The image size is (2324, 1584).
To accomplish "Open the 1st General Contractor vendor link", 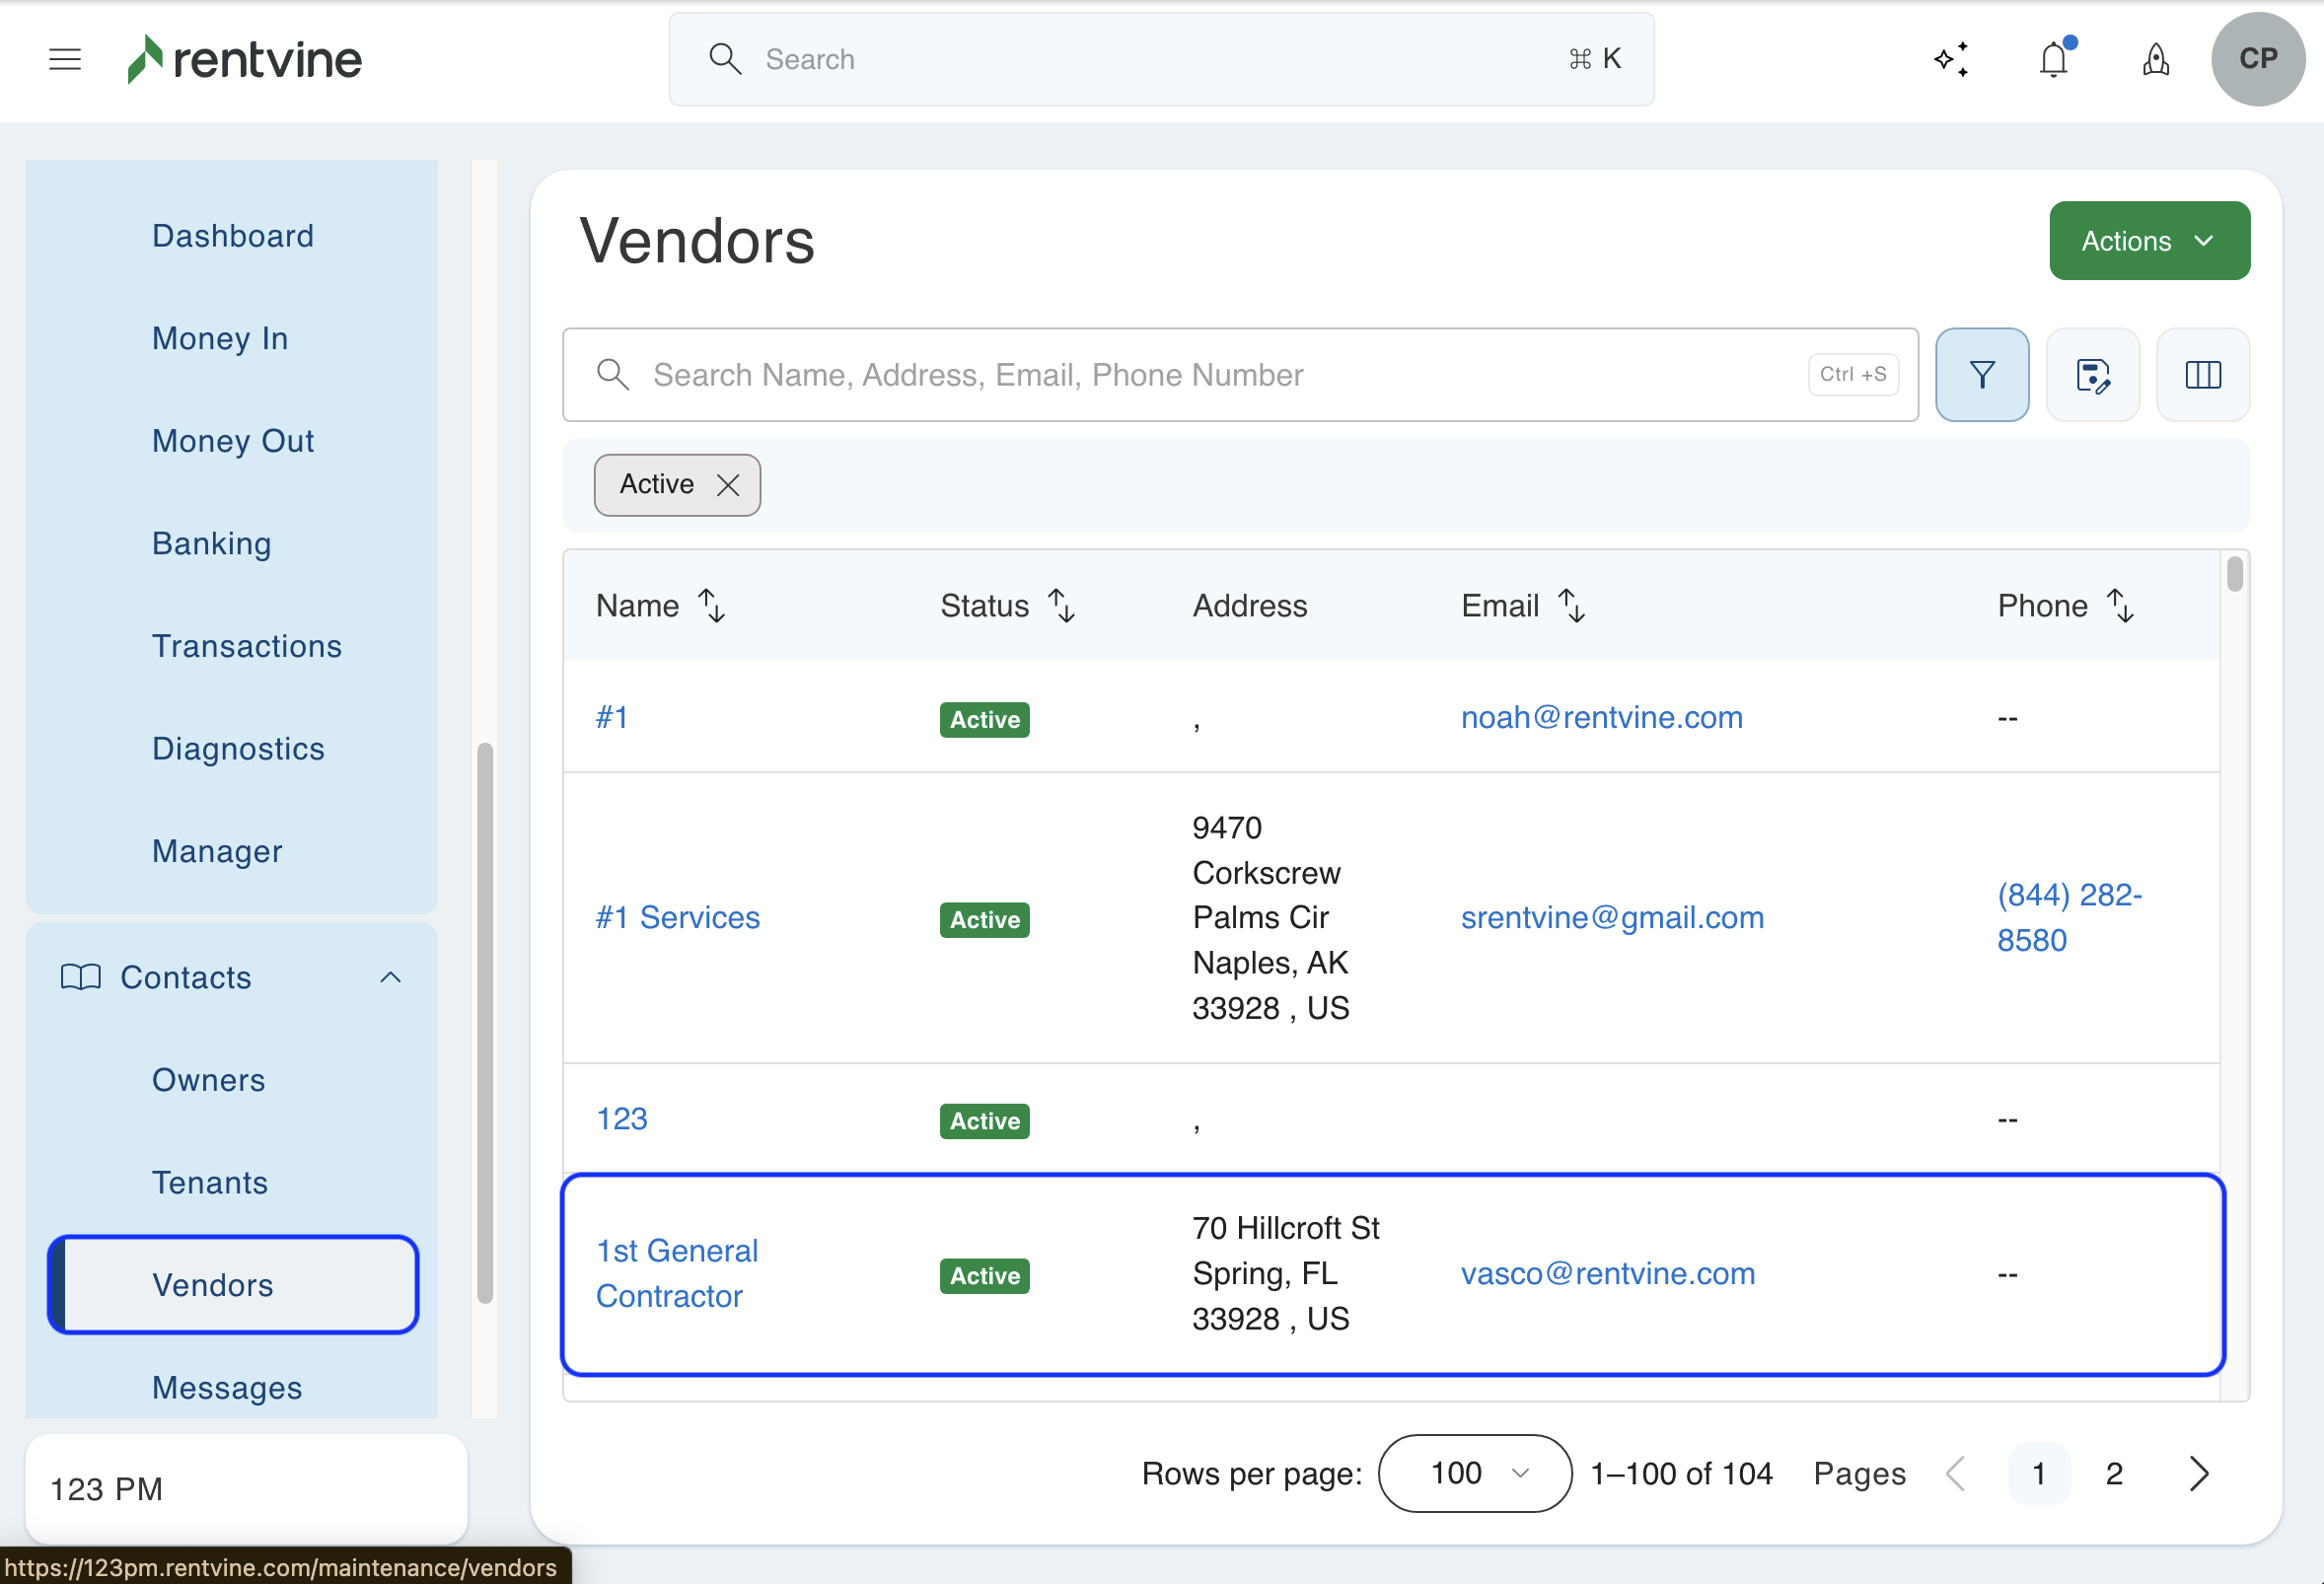I will click(x=677, y=1273).
